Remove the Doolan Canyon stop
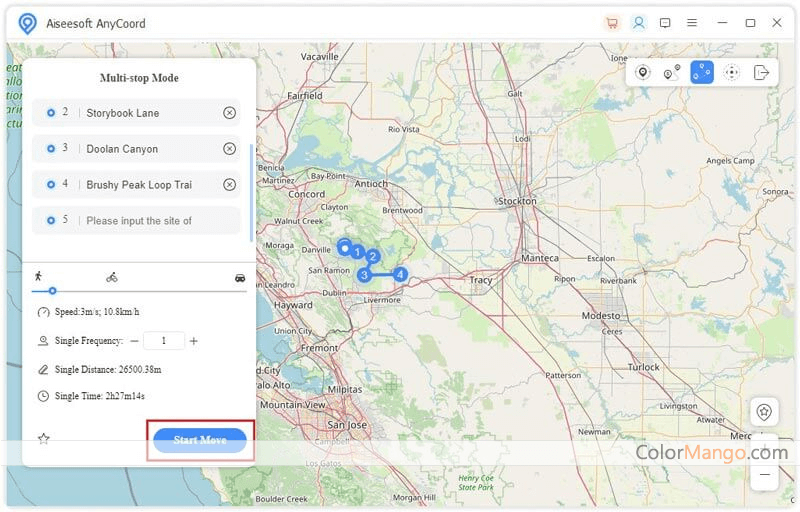Screen dimensions: 800x512 (229, 149)
